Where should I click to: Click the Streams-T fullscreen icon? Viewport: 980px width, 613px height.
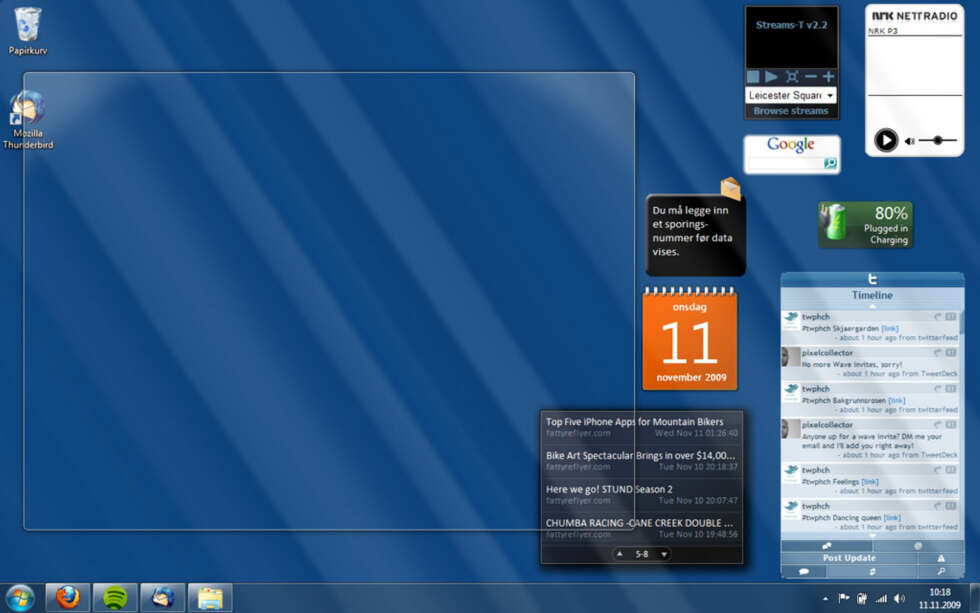(x=792, y=76)
